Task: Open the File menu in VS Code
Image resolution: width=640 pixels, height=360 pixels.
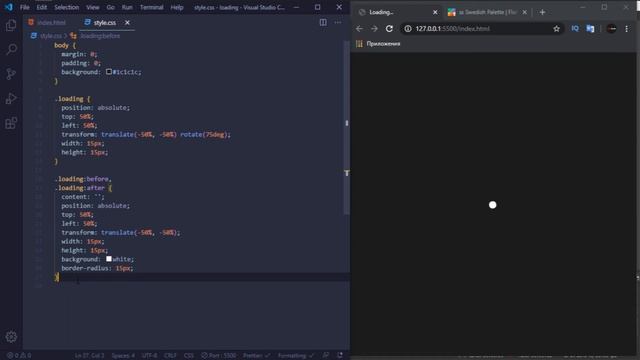Action: pyautogui.click(x=25, y=7)
